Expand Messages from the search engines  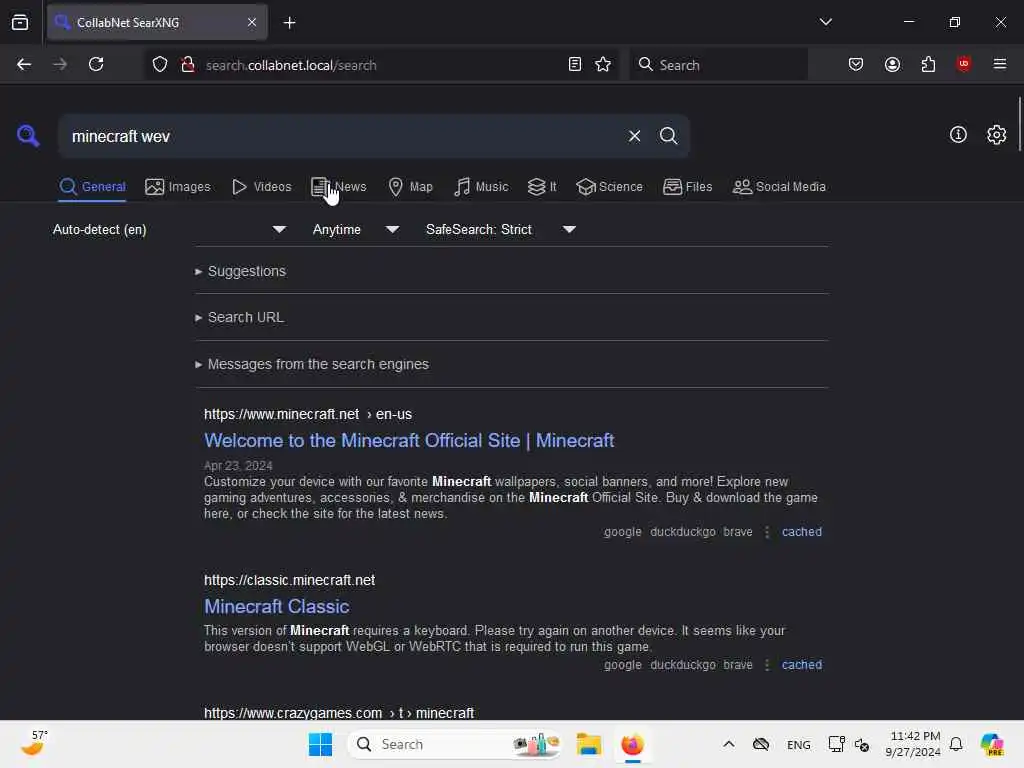coord(312,364)
